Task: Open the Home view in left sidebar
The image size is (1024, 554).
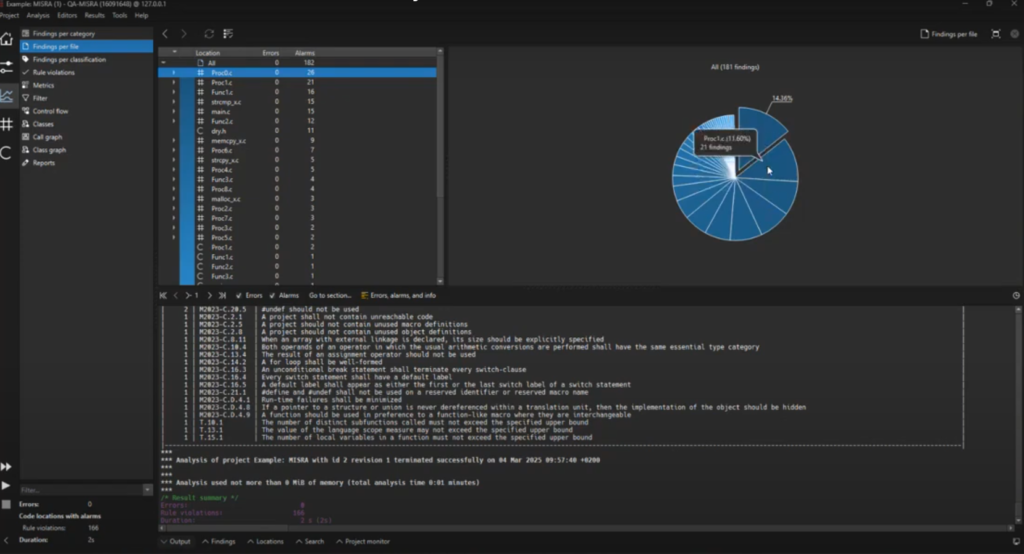Action: pos(7,39)
